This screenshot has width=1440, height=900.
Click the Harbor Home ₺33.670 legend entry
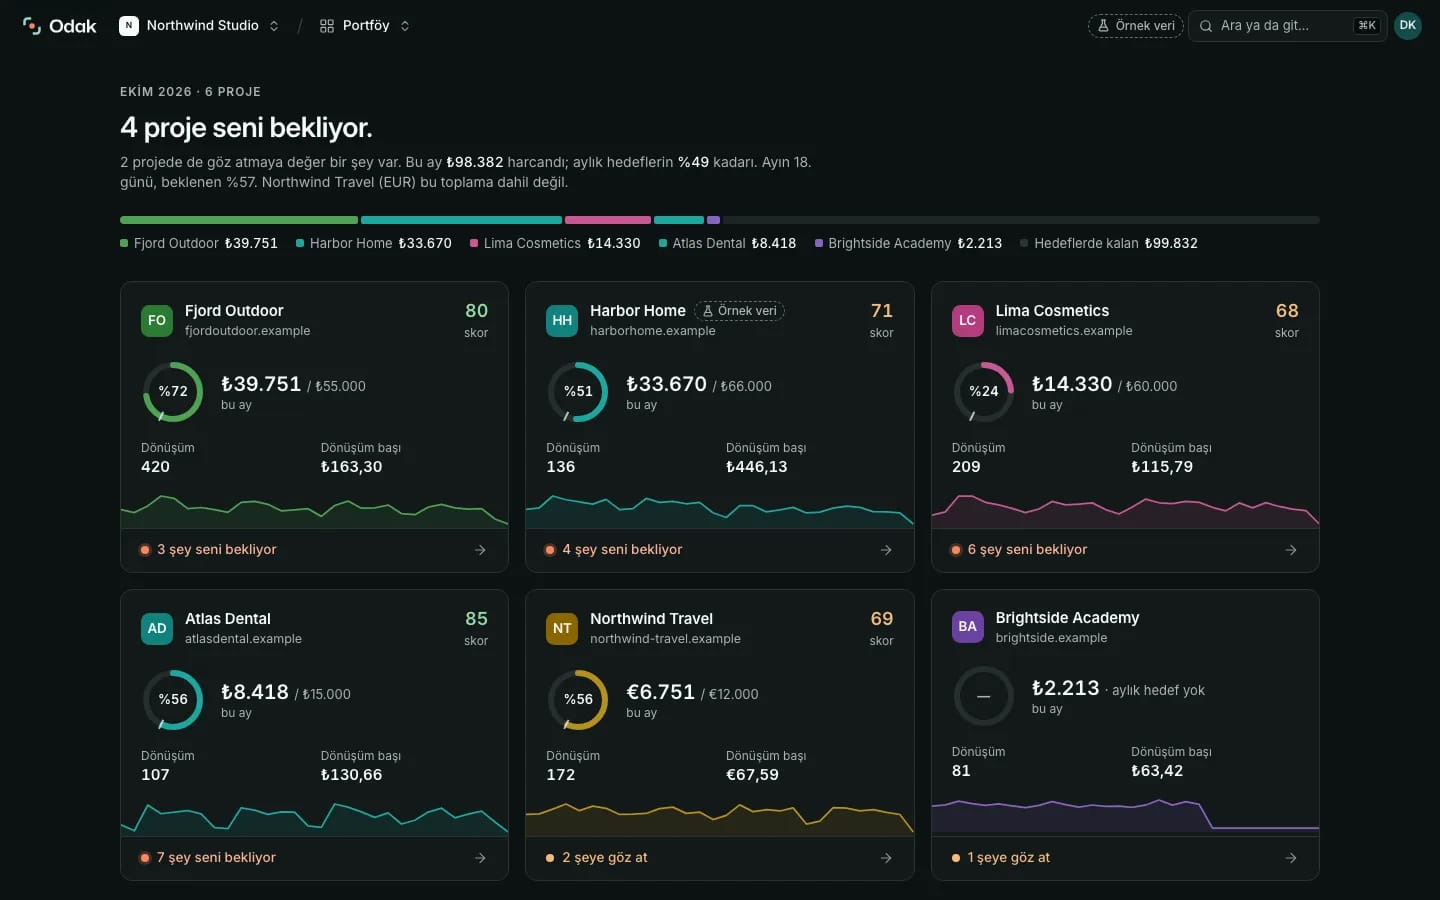pyautogui.click(x=374, y=243)
